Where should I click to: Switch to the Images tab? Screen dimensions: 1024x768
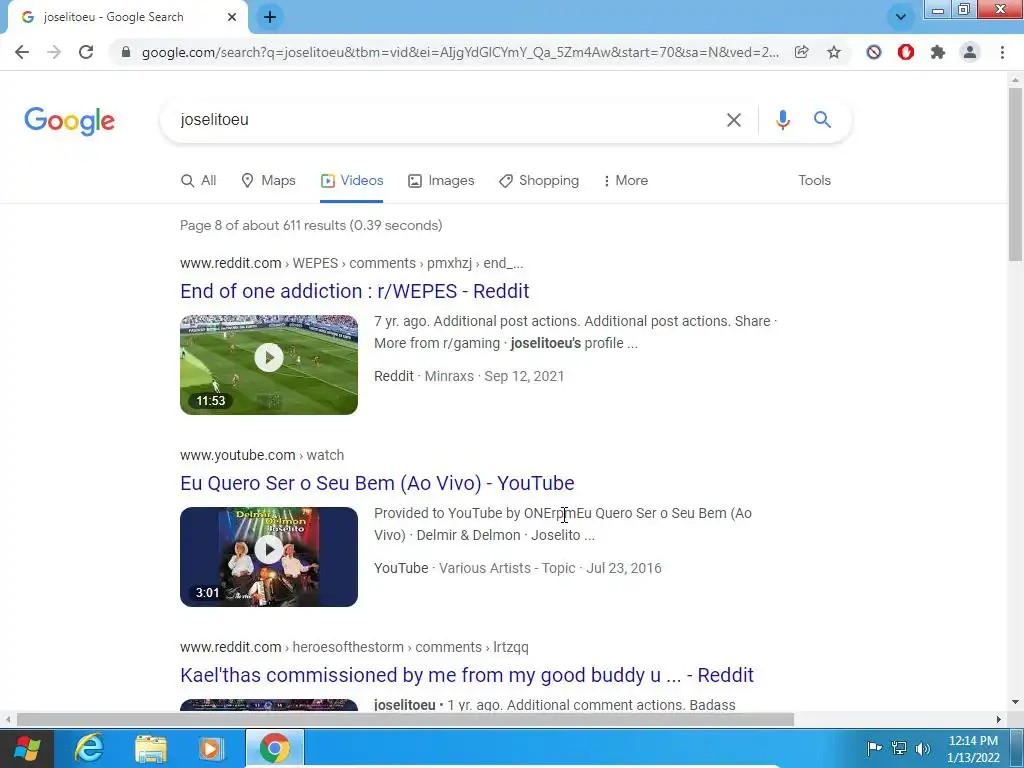tap(441, 180)
